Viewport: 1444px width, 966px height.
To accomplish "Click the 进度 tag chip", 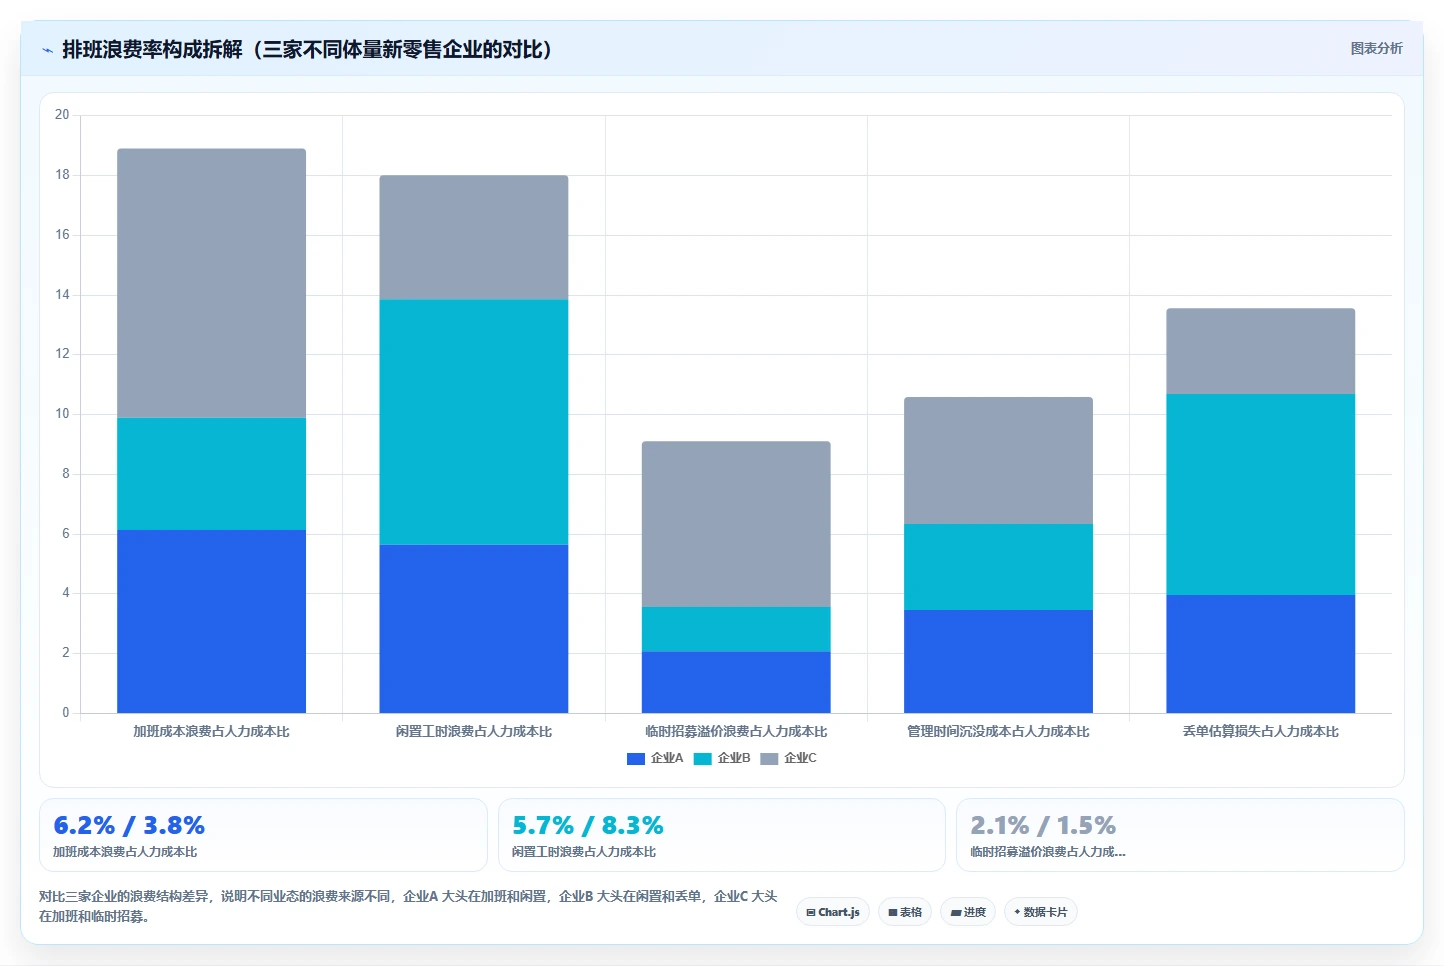I will [968, 912].
